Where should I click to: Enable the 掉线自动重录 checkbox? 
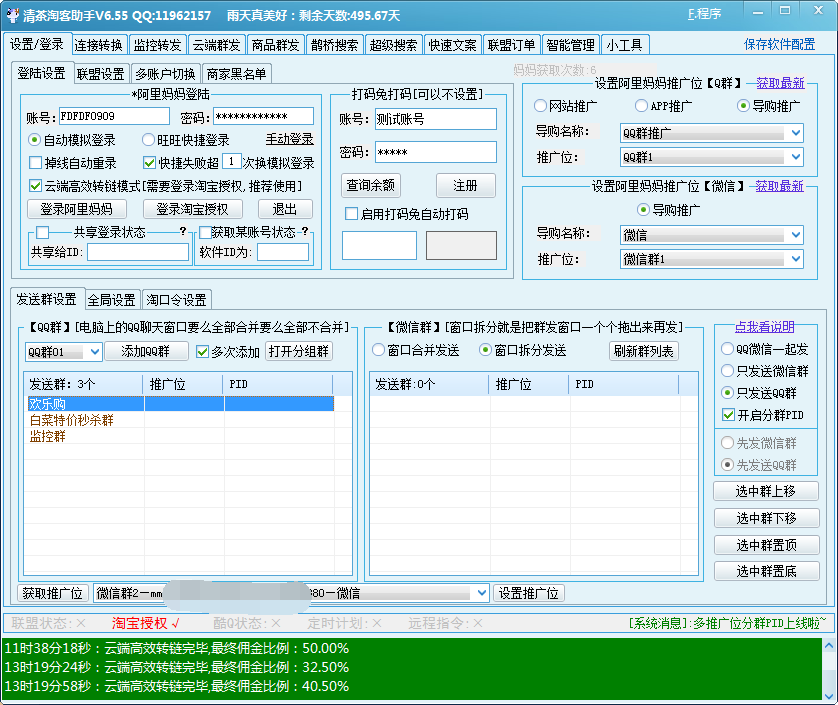36,163
